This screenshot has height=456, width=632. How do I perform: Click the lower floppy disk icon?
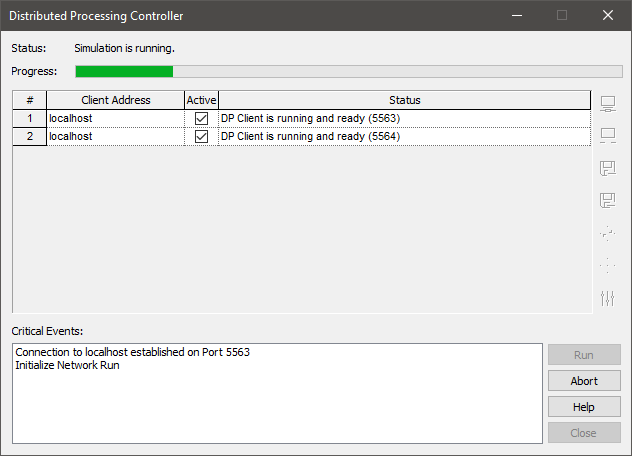pyautogui.click(x=608, y=200)
